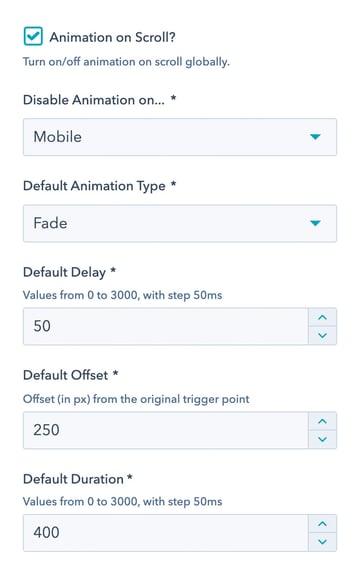Viewport: 360px width, 587px height.
Task: Click the 'Animation on Scroll?' label text
Action: (113, 37)
